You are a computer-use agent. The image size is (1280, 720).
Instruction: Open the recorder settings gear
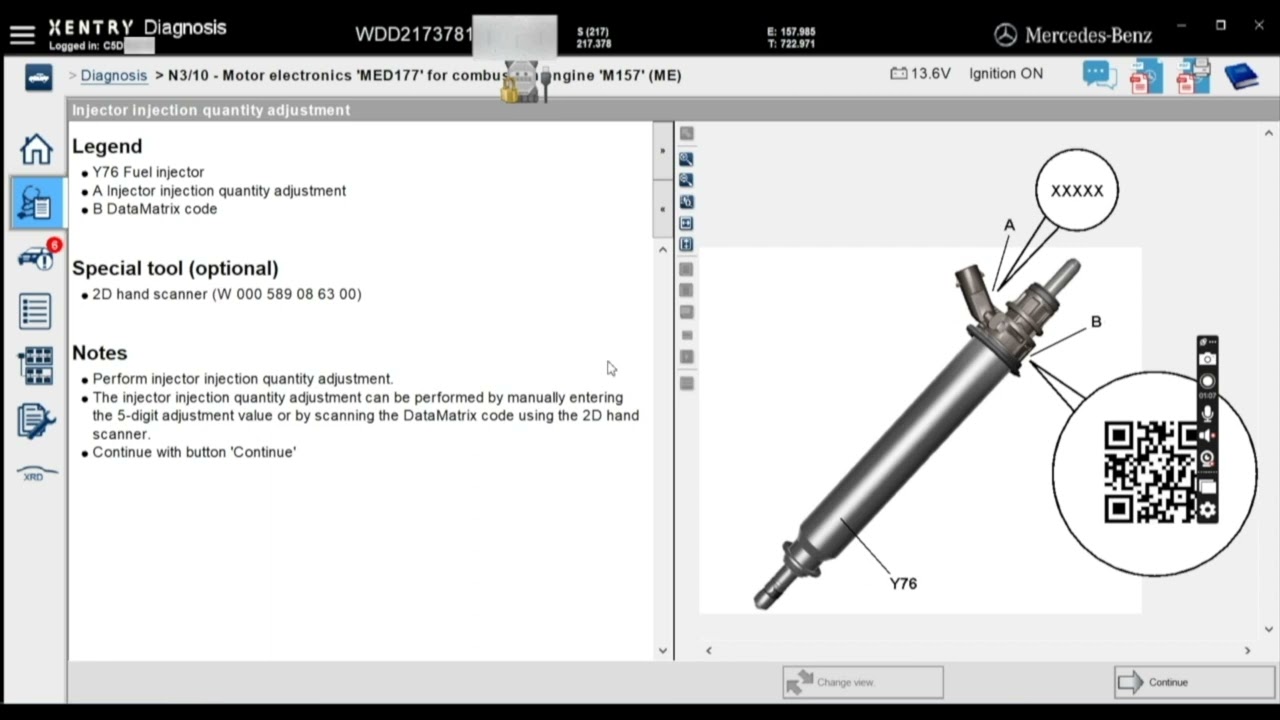pyautogui.click(x=1207, y=510)
